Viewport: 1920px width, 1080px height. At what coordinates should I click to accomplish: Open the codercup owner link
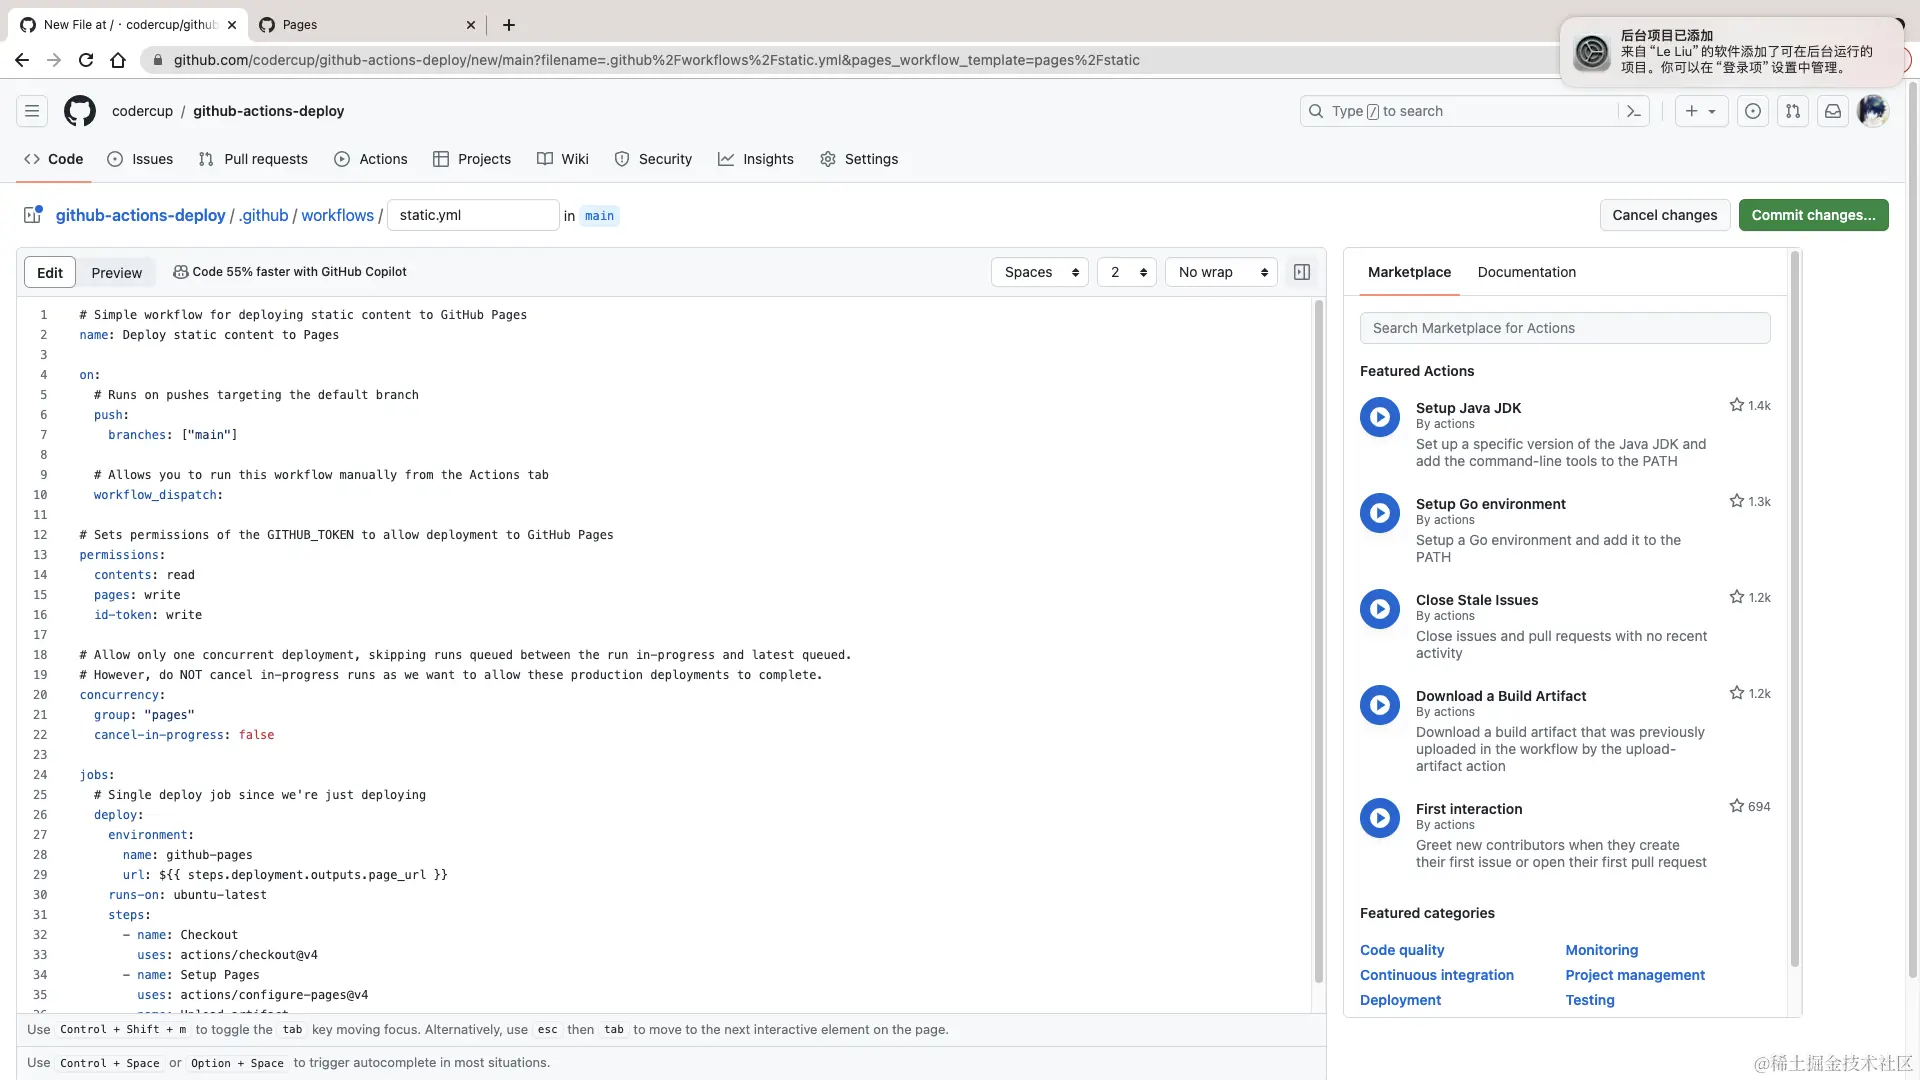(142, 111)
